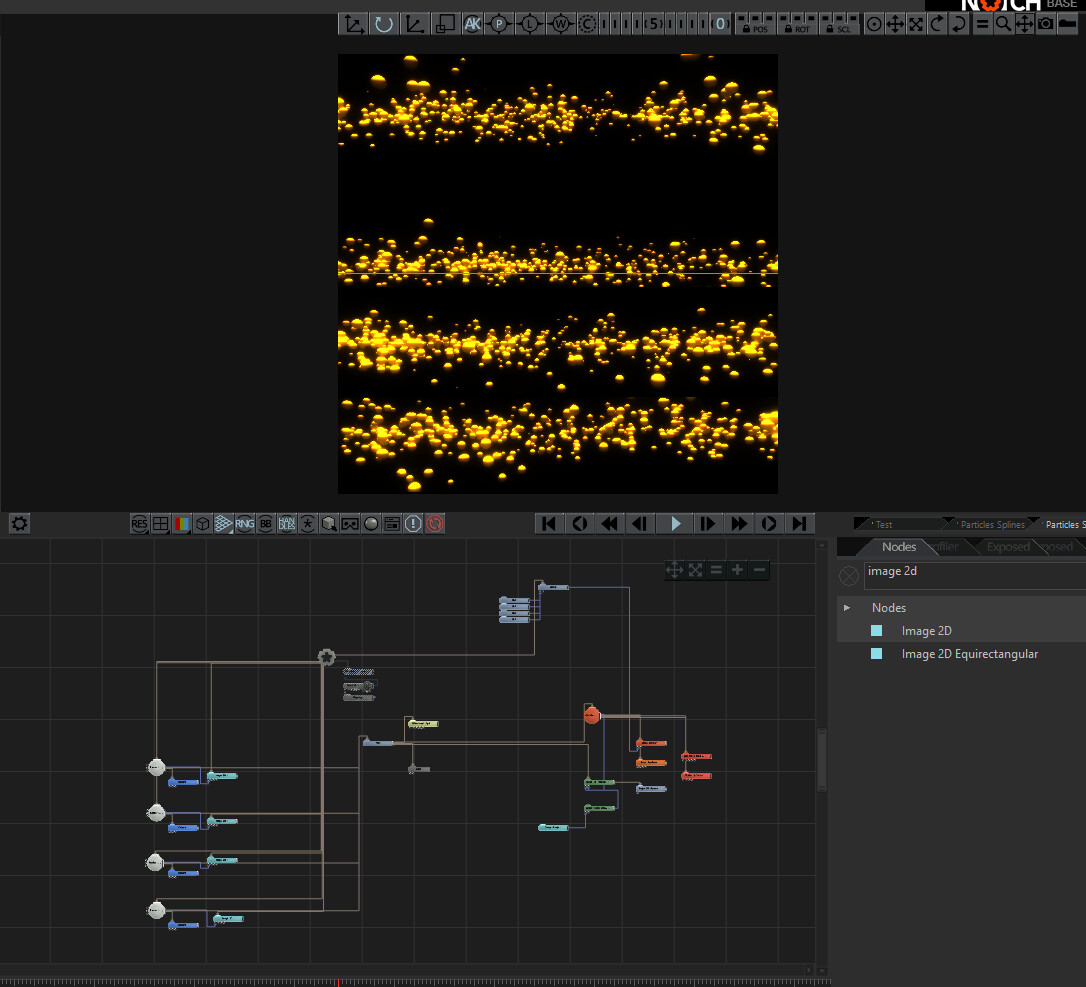Jump to end of timeline
The image size is (1086, 987).
click(799, 524)
